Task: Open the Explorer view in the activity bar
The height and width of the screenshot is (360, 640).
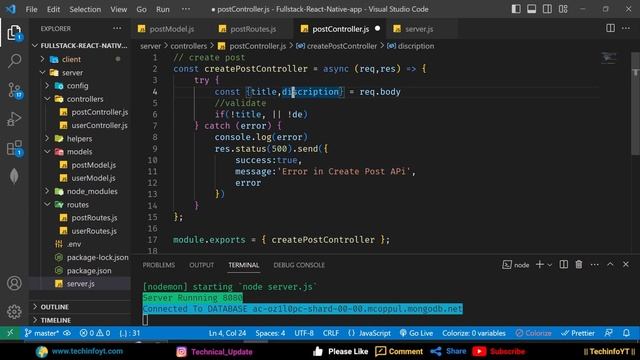Action: [x=14, y=33]
